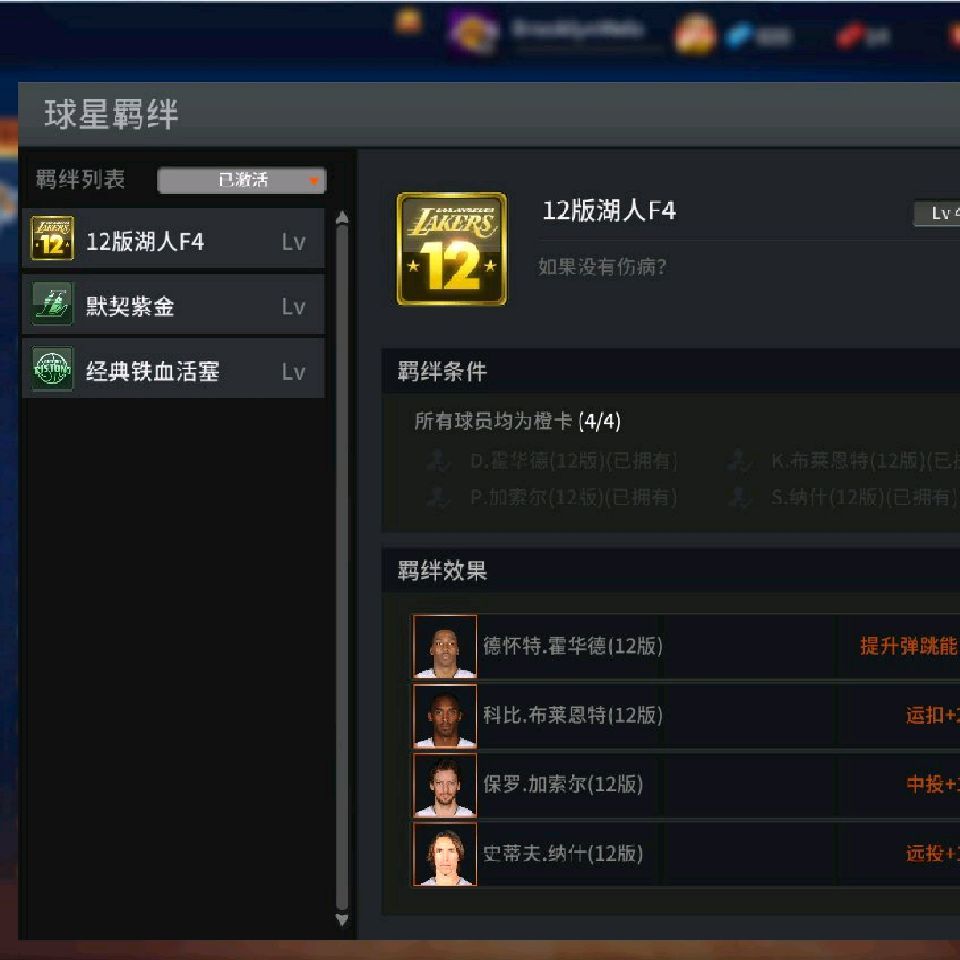This screenshot has width=960, height=960.
Task: Click 史蒂夫.纳什 player portrait
Action: pyautogui.click(x=444, y=854)
